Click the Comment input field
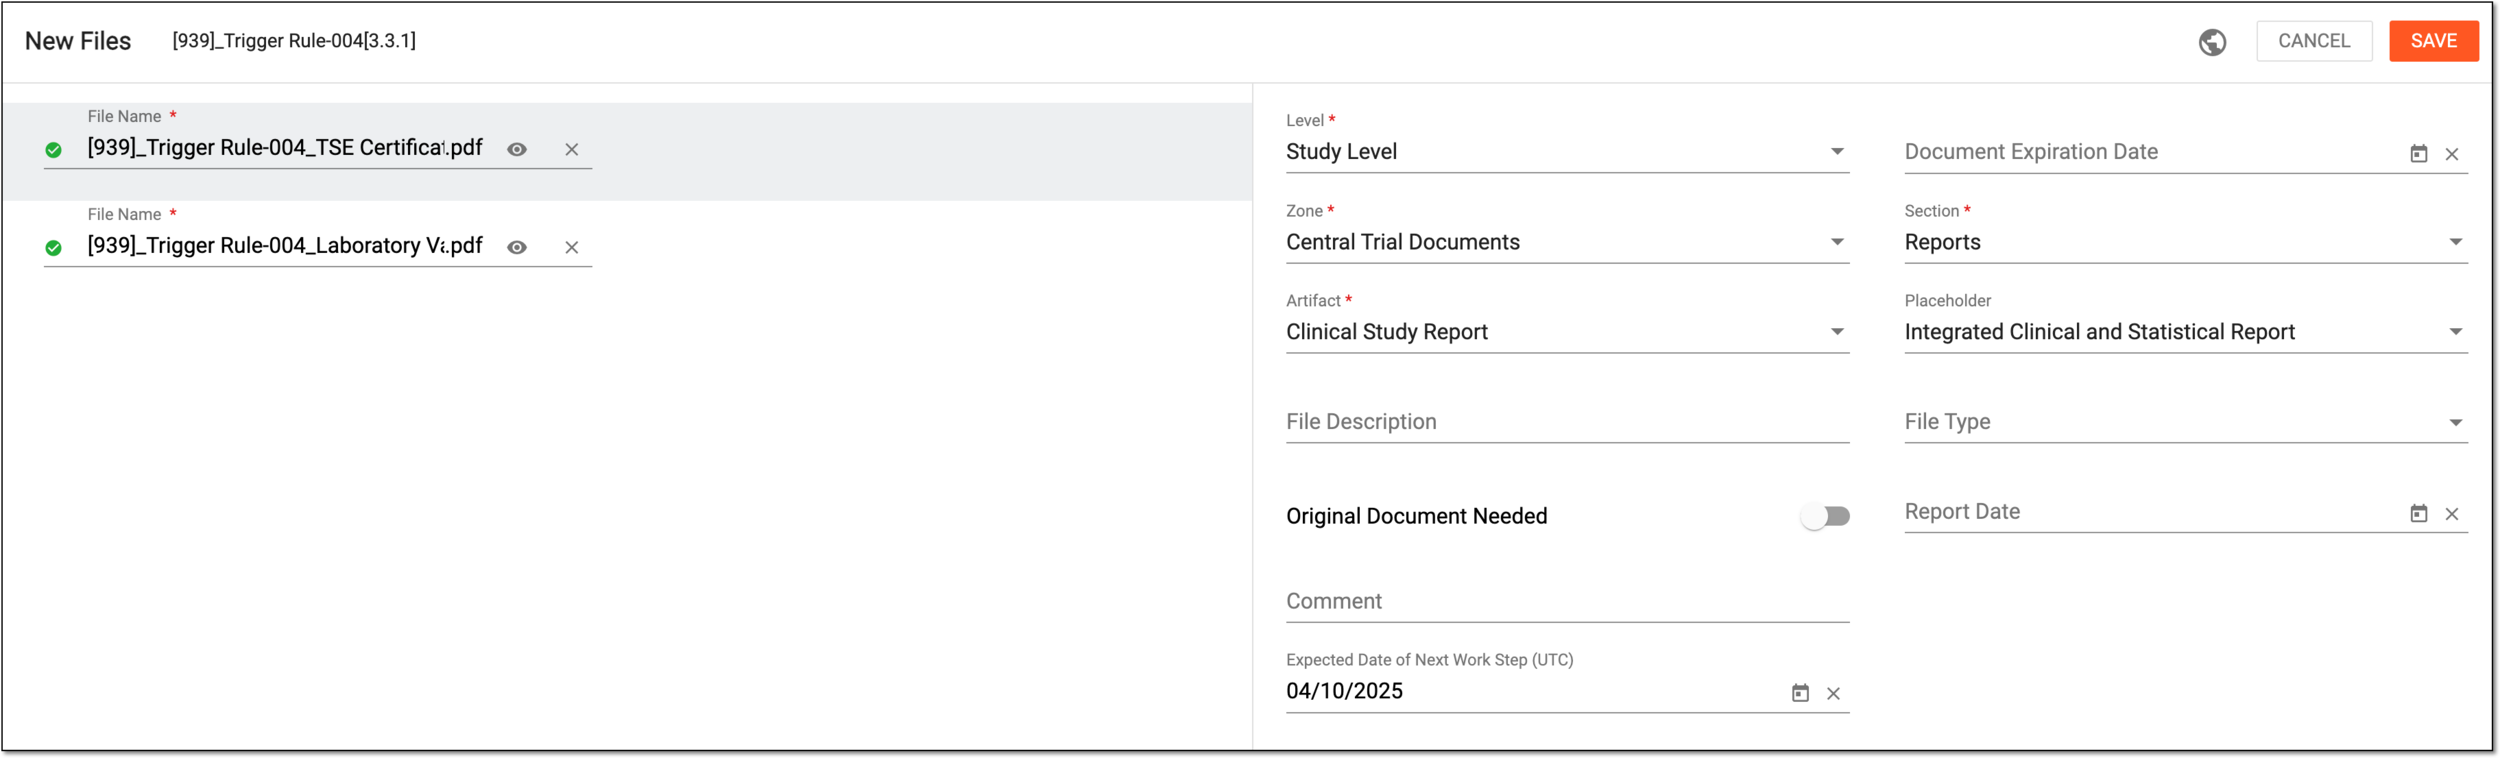 tap(1567, 602)
